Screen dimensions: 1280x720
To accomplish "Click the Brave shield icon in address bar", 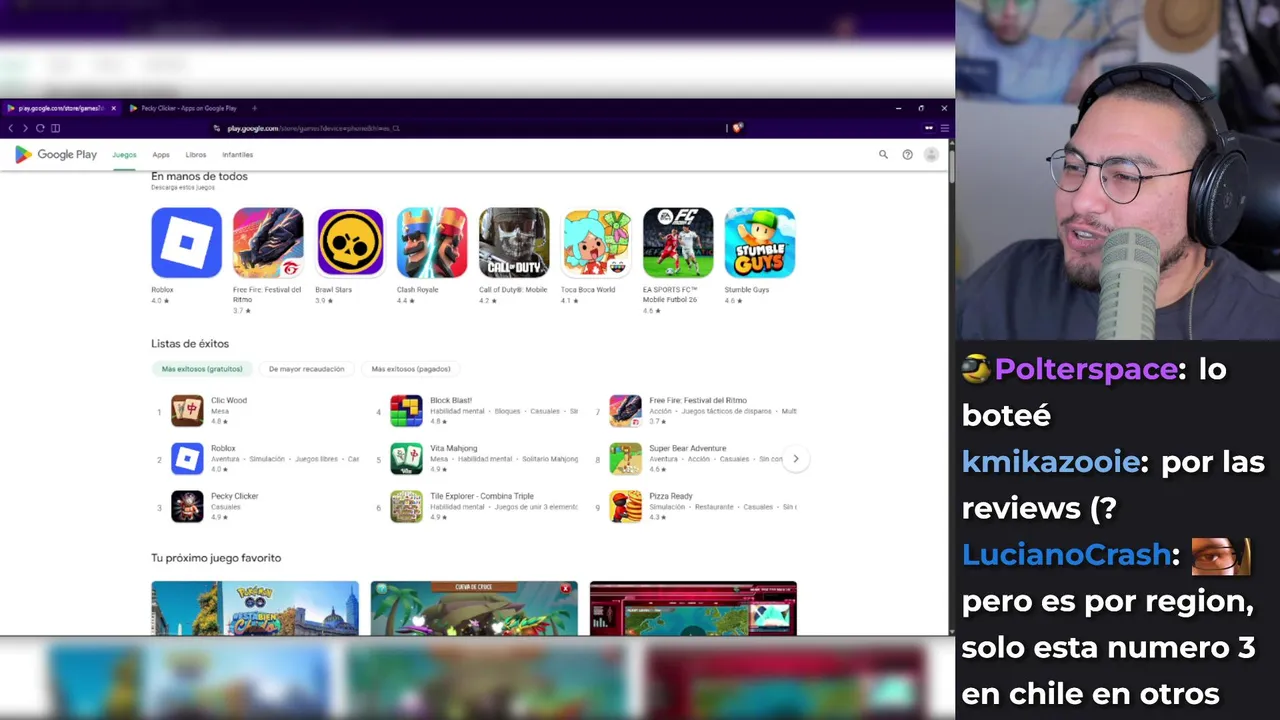I will [x=737, y=128].
